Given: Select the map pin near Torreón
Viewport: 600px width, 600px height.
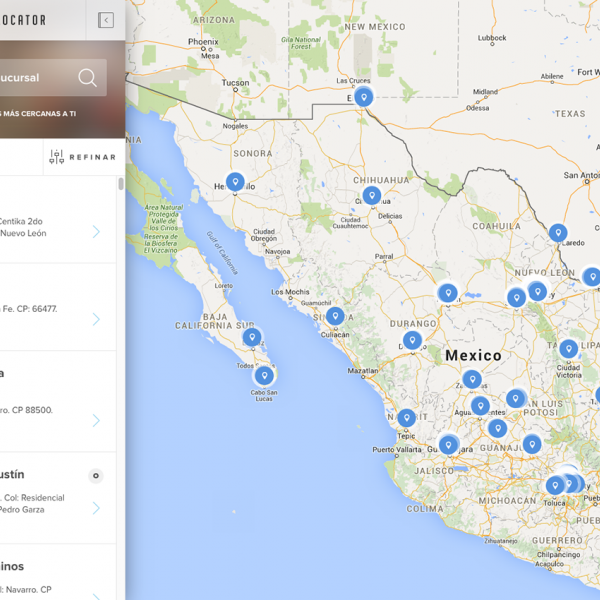Looking at the screenshot, I should (x=448, y=293).
